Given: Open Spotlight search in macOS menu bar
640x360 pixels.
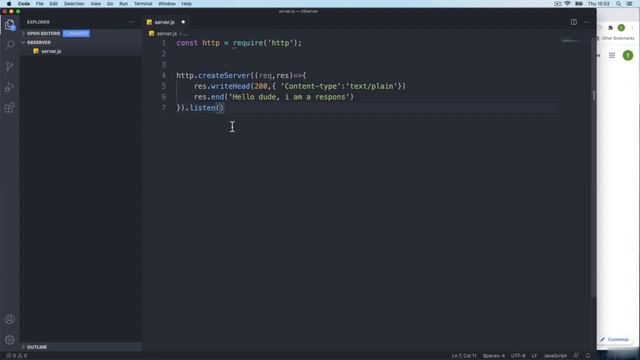Looking at the screenshot, I should tap(618, 4).
